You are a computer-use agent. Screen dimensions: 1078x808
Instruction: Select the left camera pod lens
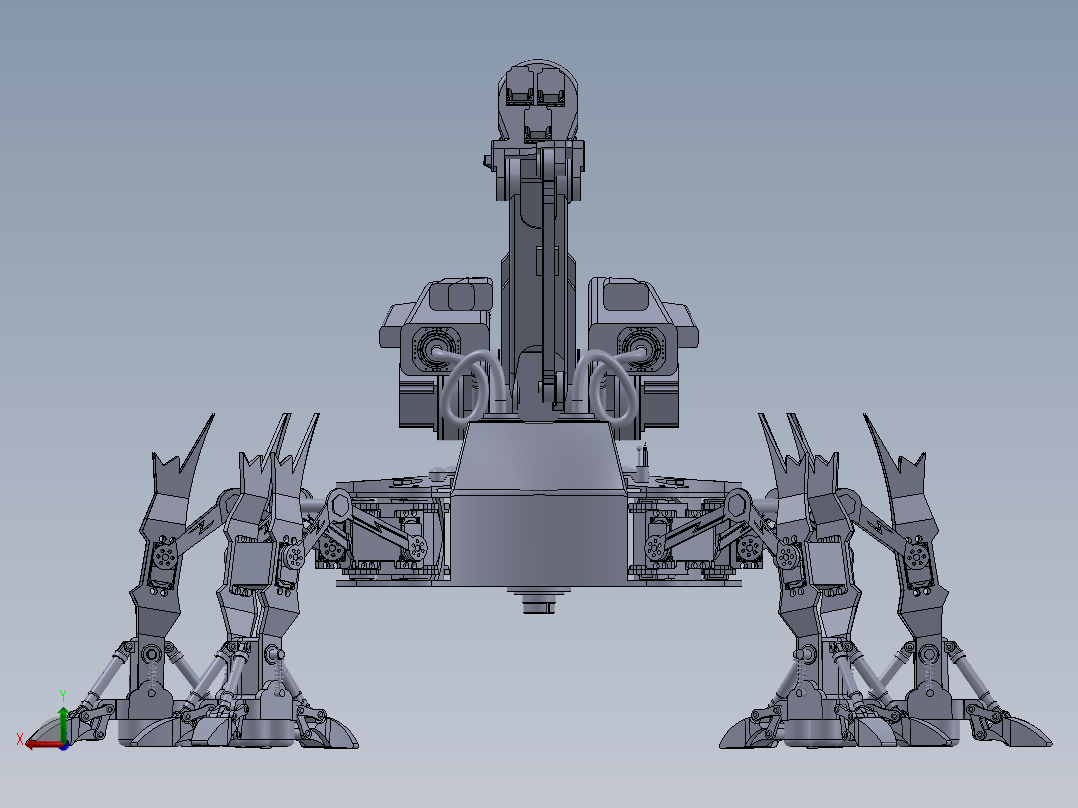pyautogui.click(x=435, y=349)
